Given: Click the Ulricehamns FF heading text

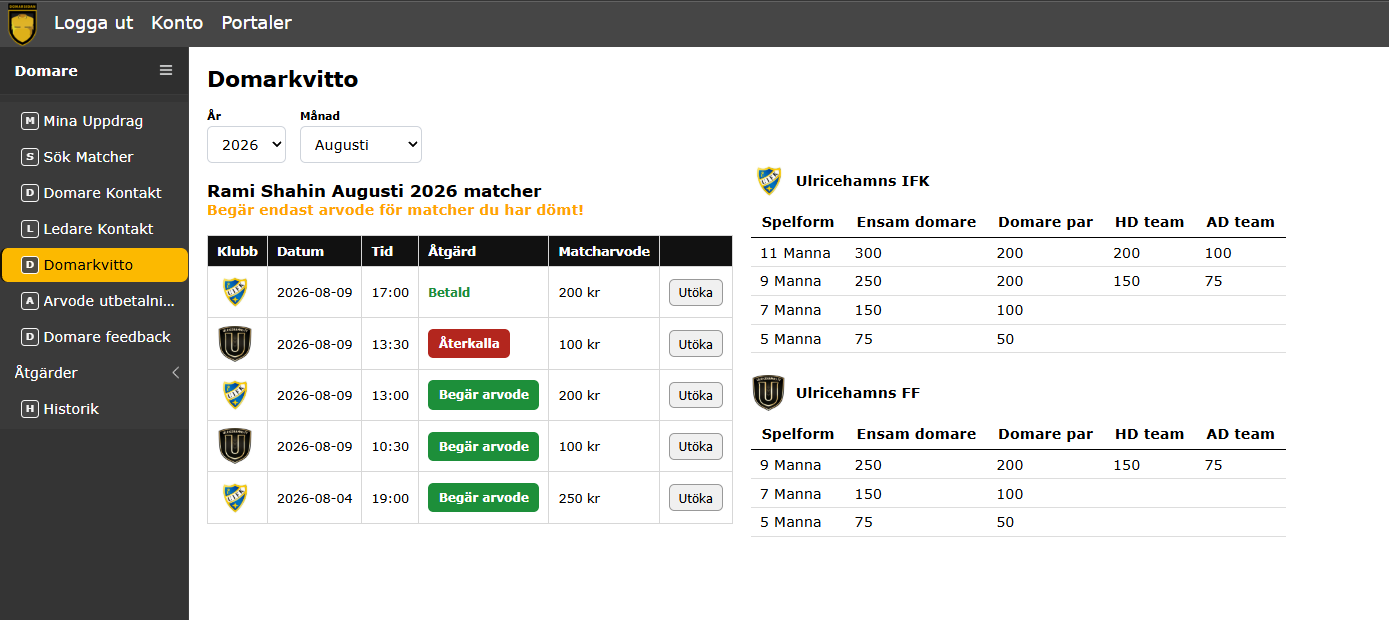Looking at the screenshot, I should (857, 393).
